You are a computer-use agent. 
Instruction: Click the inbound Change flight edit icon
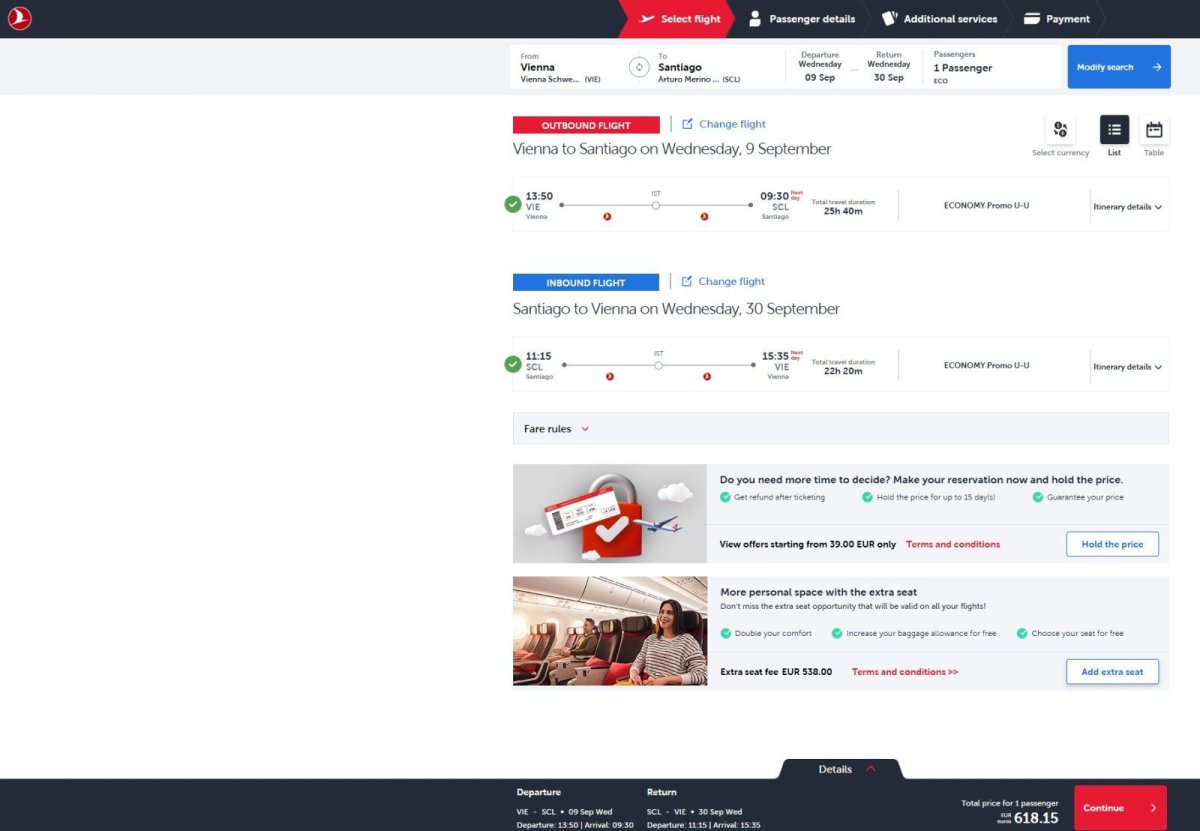coord(687,282)
